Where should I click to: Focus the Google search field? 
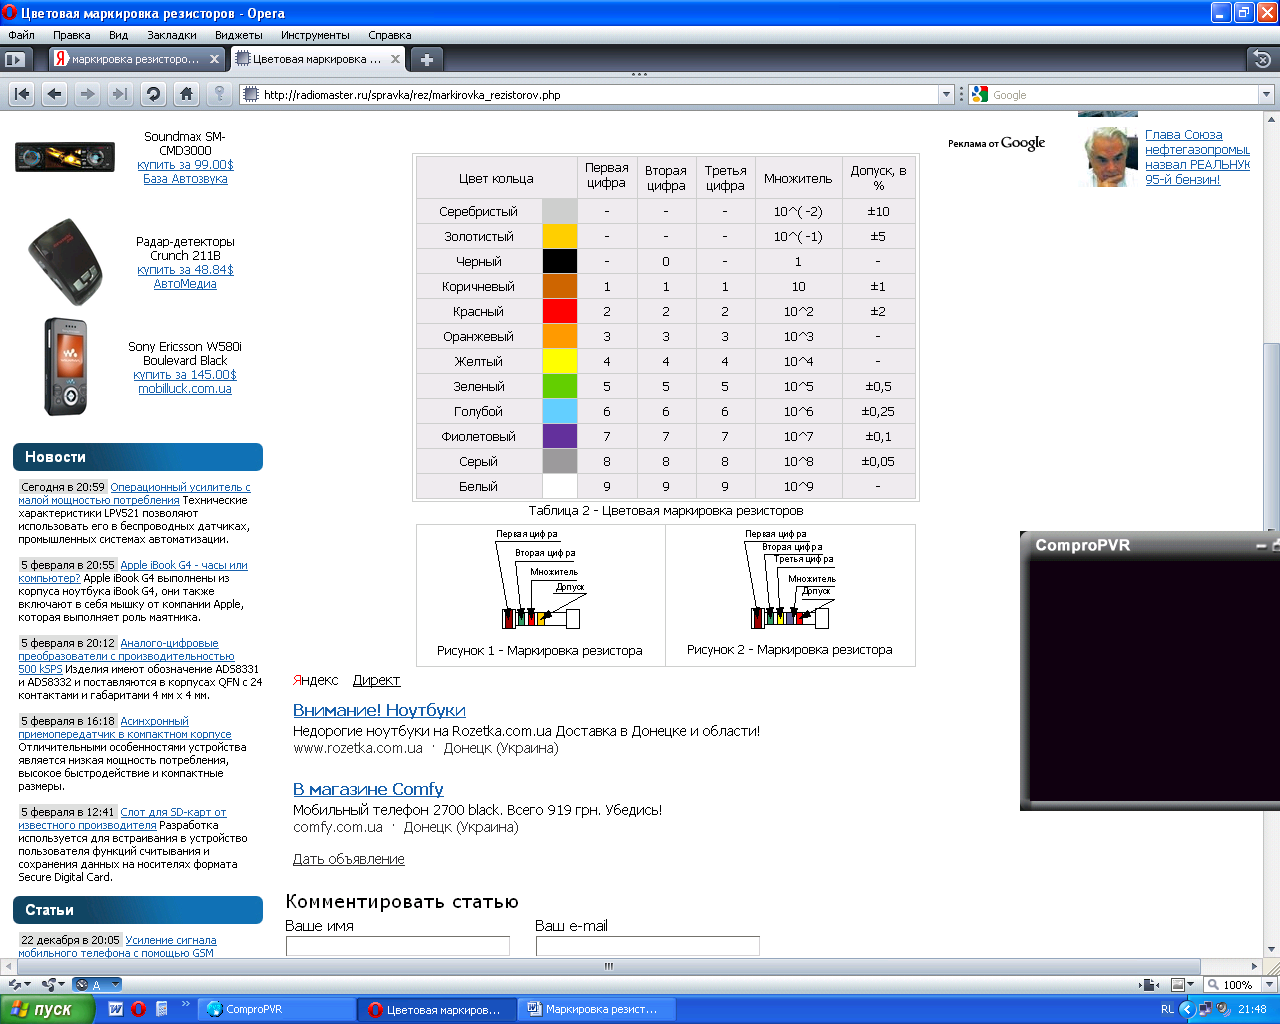tap(1124, 95)
